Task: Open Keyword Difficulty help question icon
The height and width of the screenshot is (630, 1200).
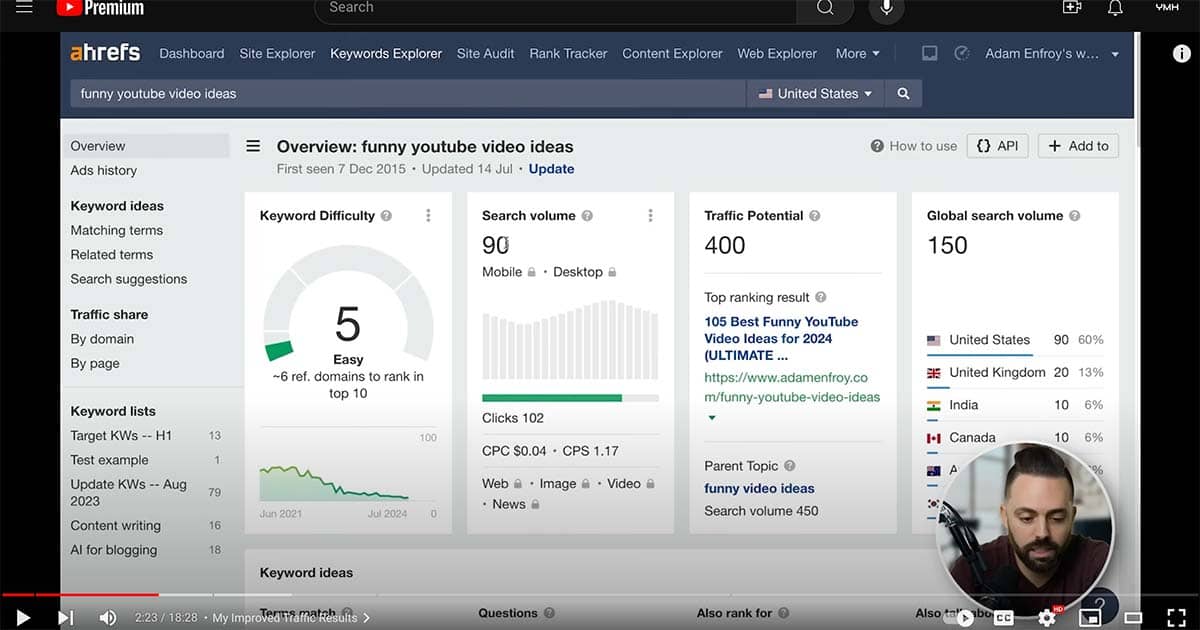Action: click(386, 216)
